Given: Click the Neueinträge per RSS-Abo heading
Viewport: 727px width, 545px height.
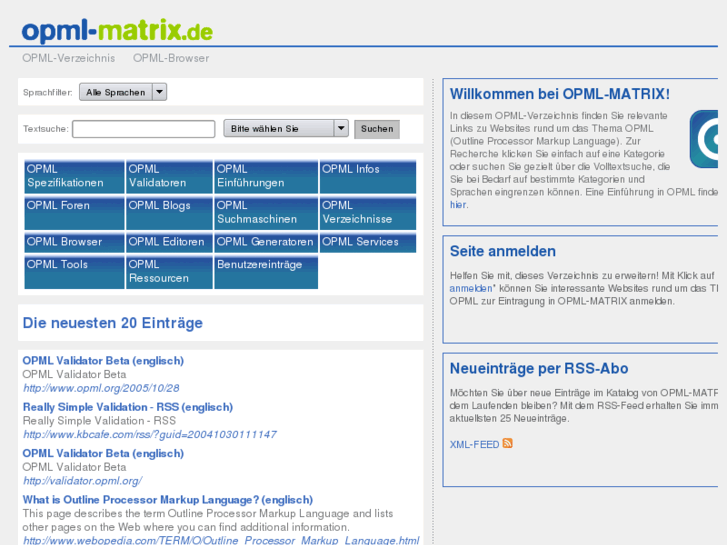Looking at the screenshot, I should coord(539,368).
